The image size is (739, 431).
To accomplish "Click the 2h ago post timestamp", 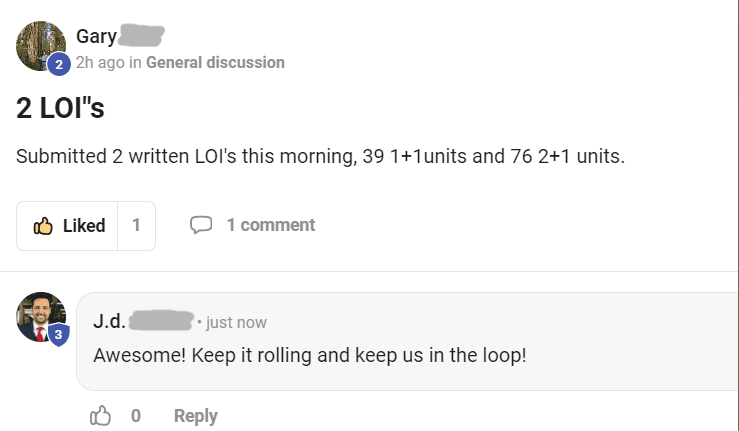I will click(x=100, y=62).
